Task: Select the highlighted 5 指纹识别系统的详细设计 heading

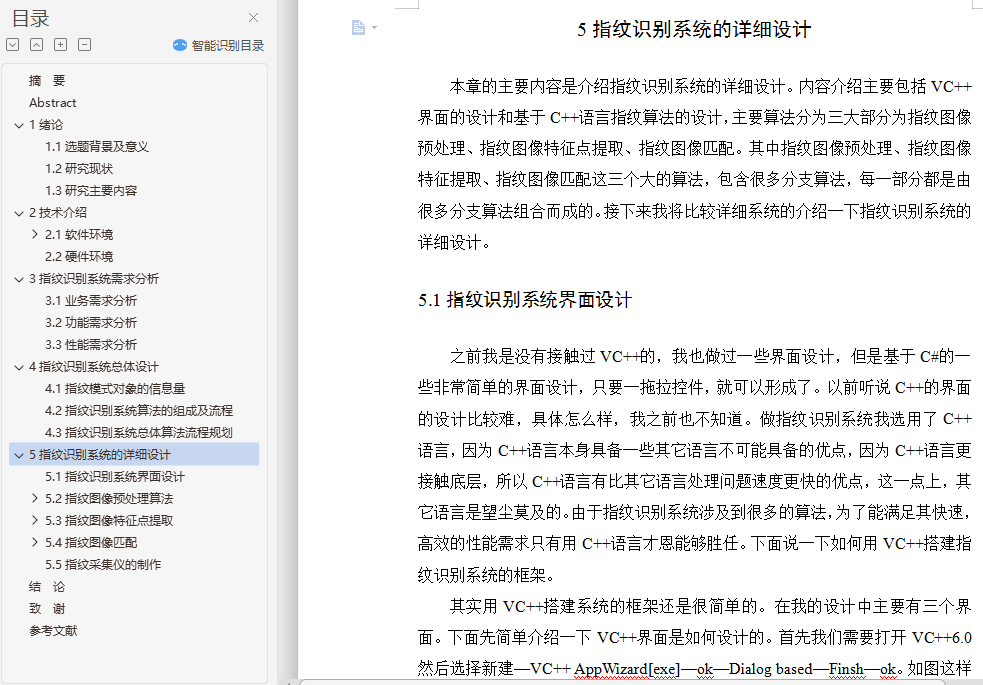Action: 134,454
